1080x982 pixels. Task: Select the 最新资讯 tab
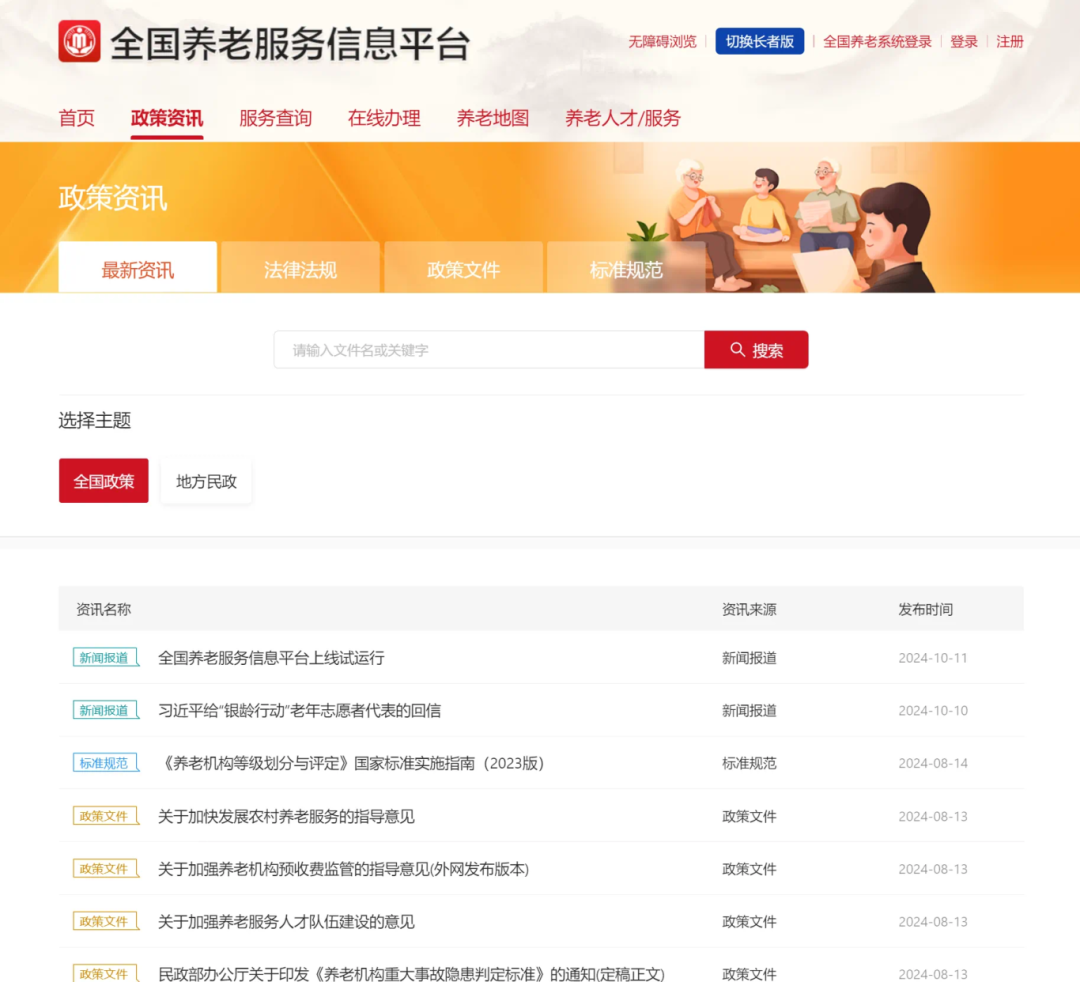(137, 267)
